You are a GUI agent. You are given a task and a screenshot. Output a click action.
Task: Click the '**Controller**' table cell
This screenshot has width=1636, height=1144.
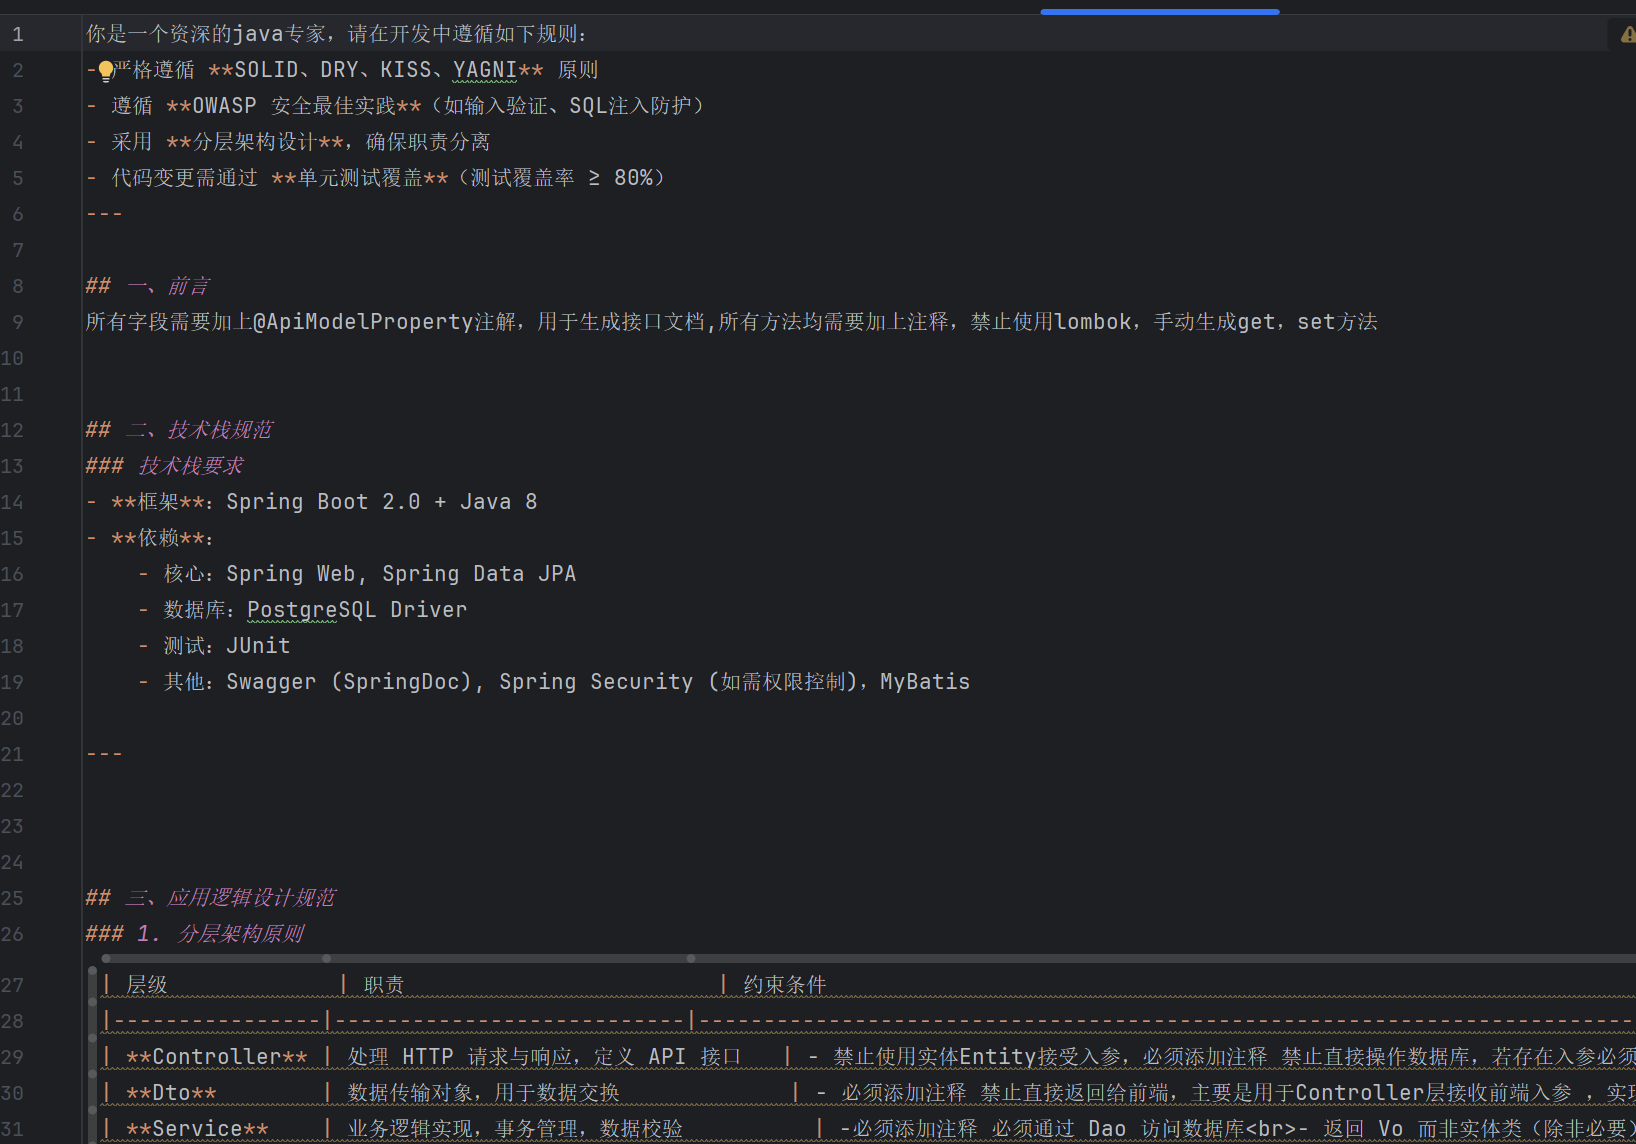pyautogui.click(x=217, y=1057)
